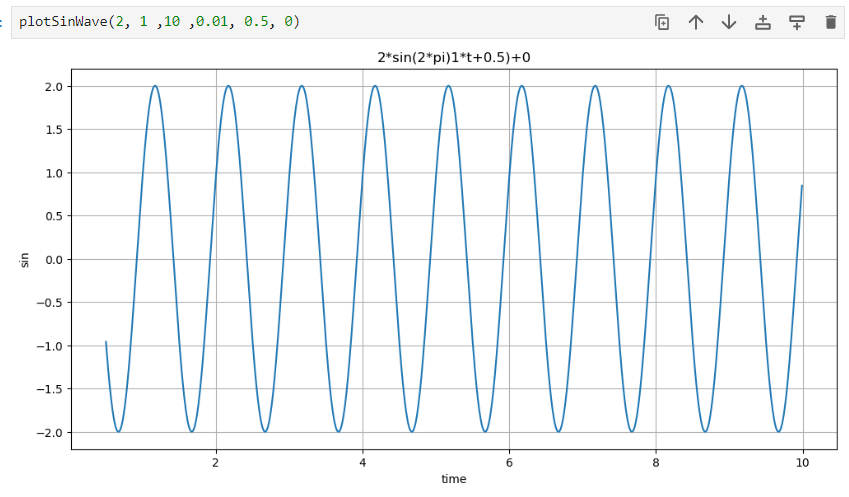Click the y-axis tick label 0.5
This screenshot has width=849, height=497.
(x=54, y=216)
